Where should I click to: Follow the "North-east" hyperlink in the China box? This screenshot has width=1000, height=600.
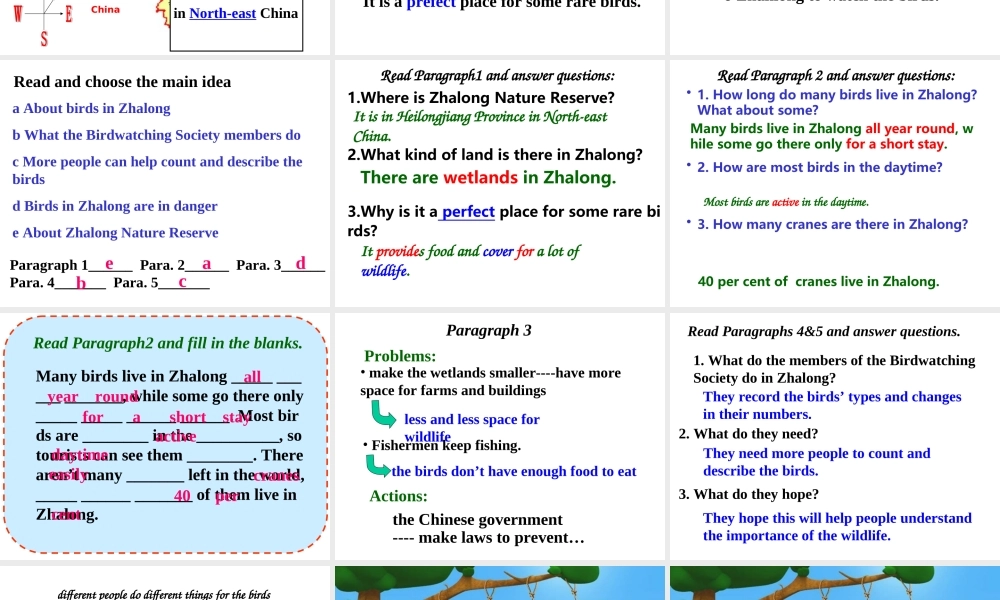223,13
